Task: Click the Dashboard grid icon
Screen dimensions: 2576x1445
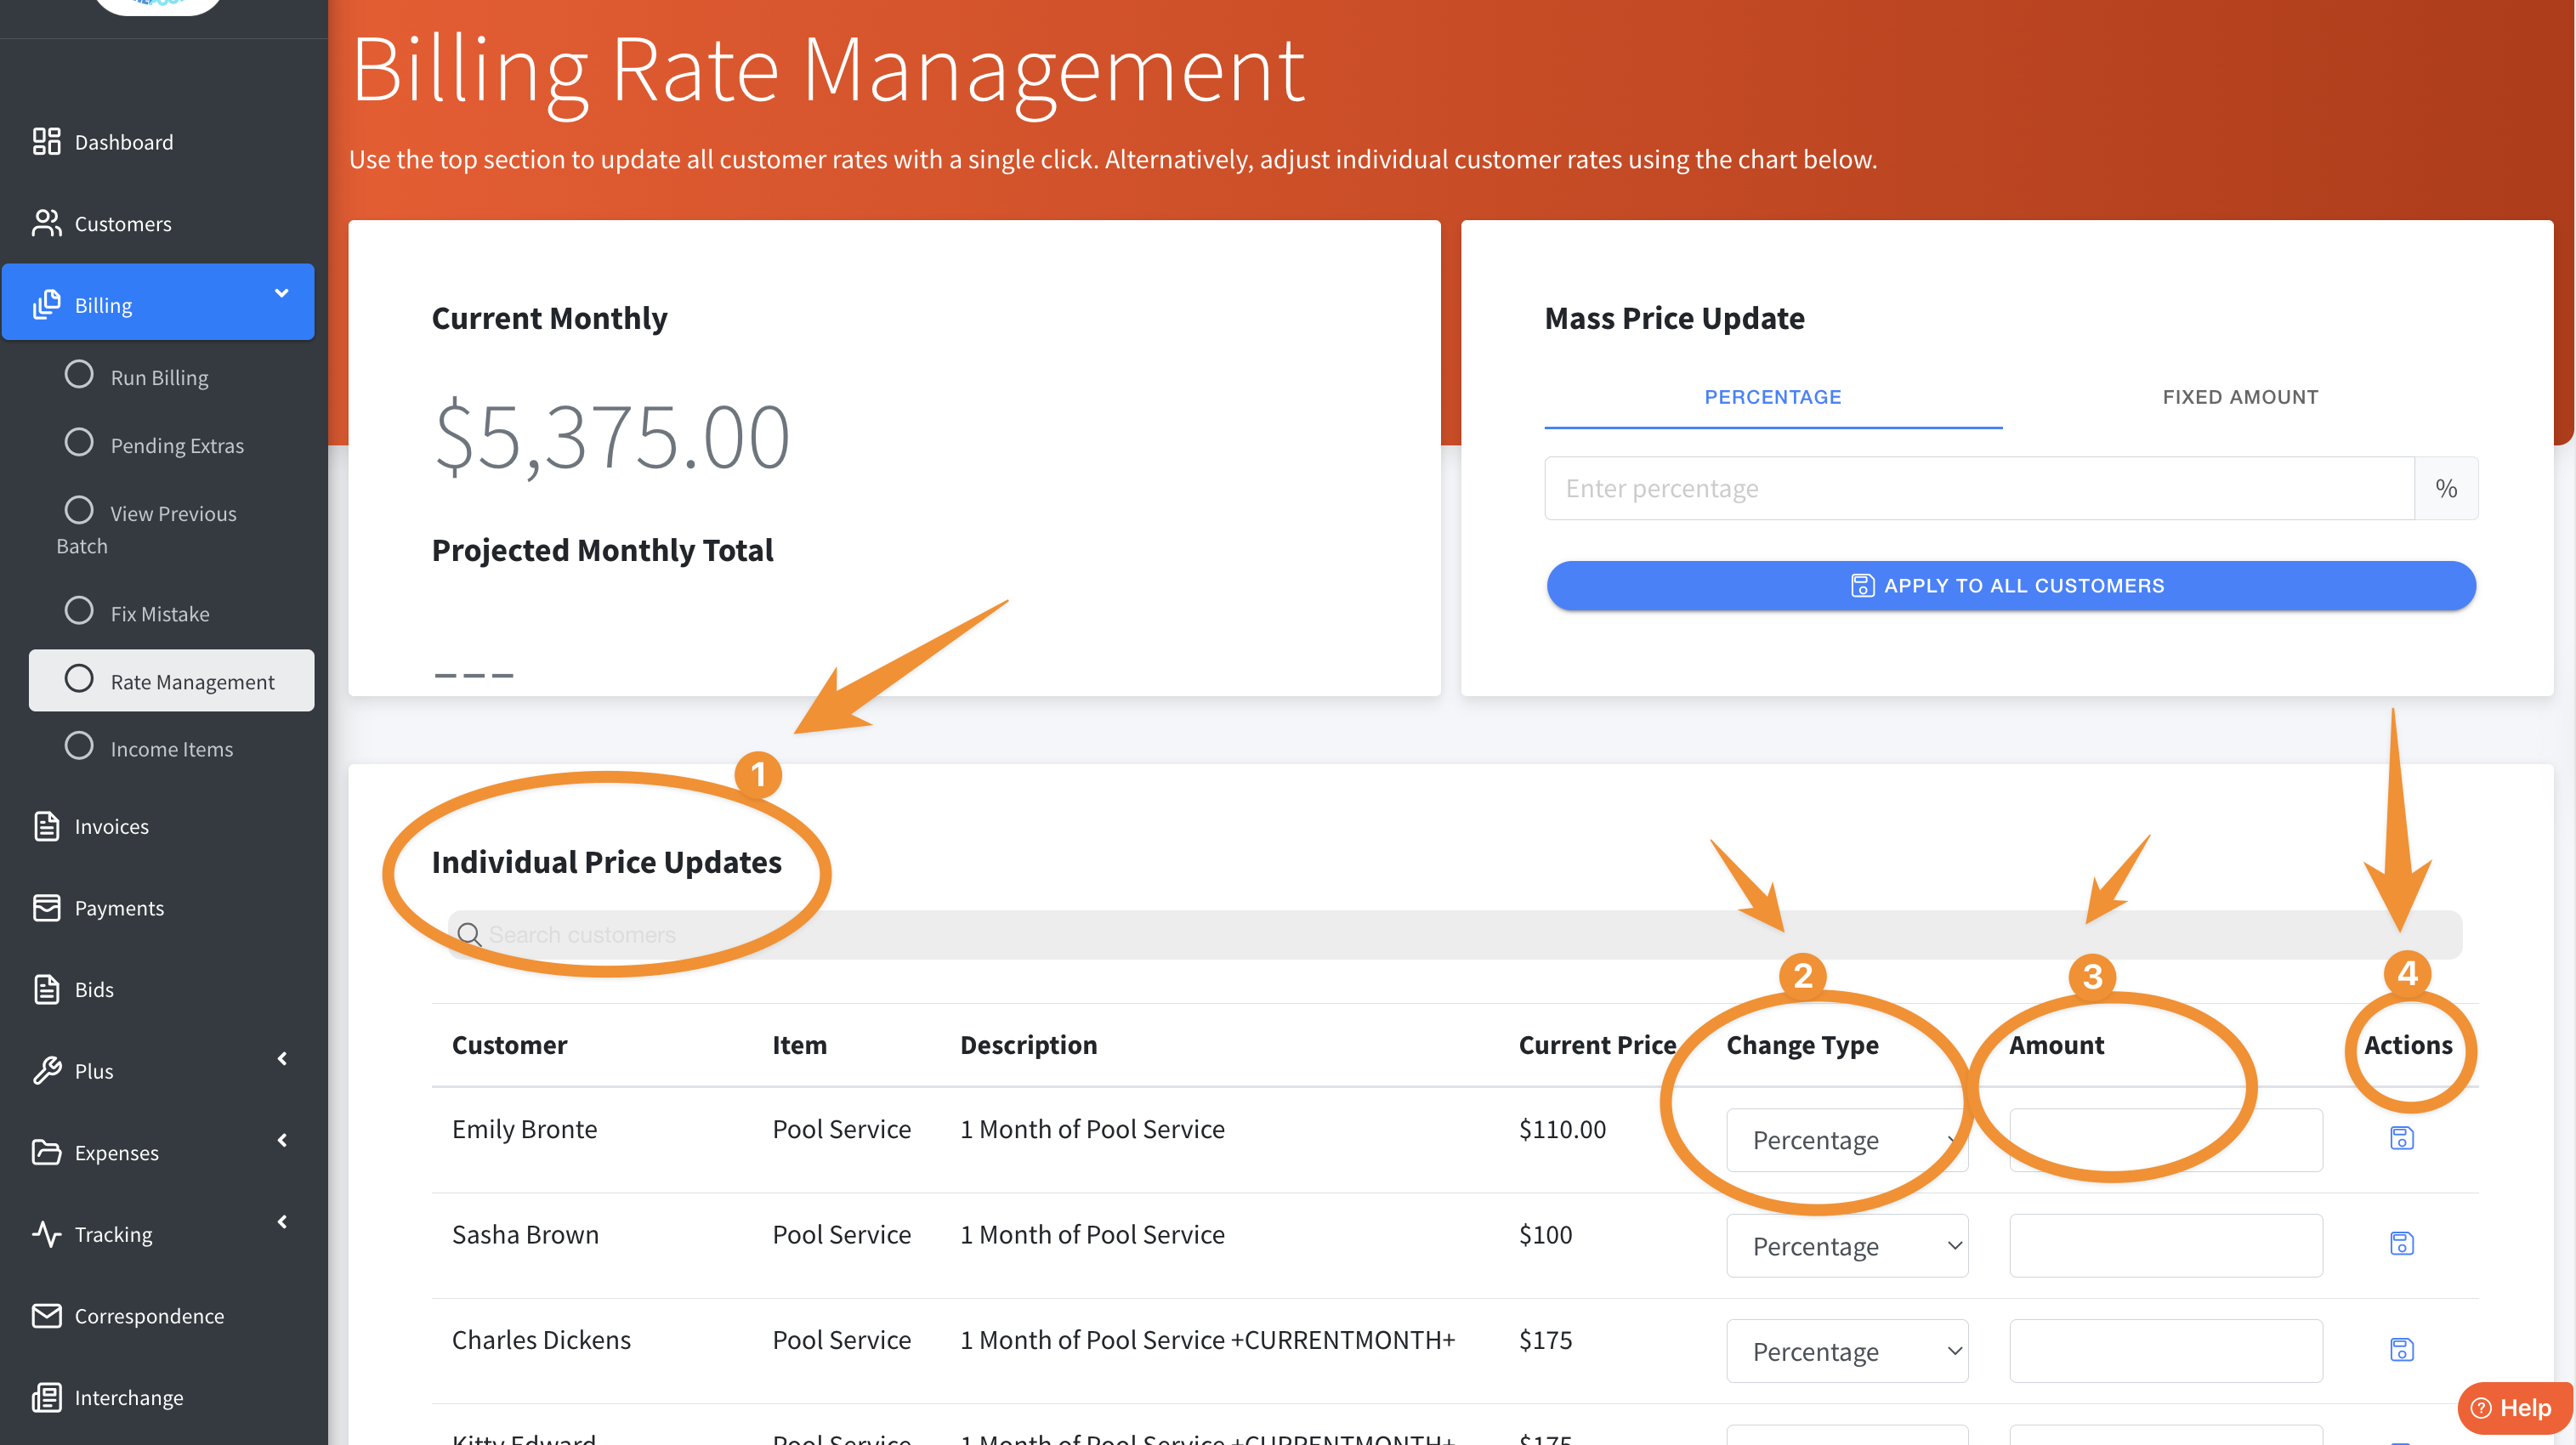Action: [46, 141]
